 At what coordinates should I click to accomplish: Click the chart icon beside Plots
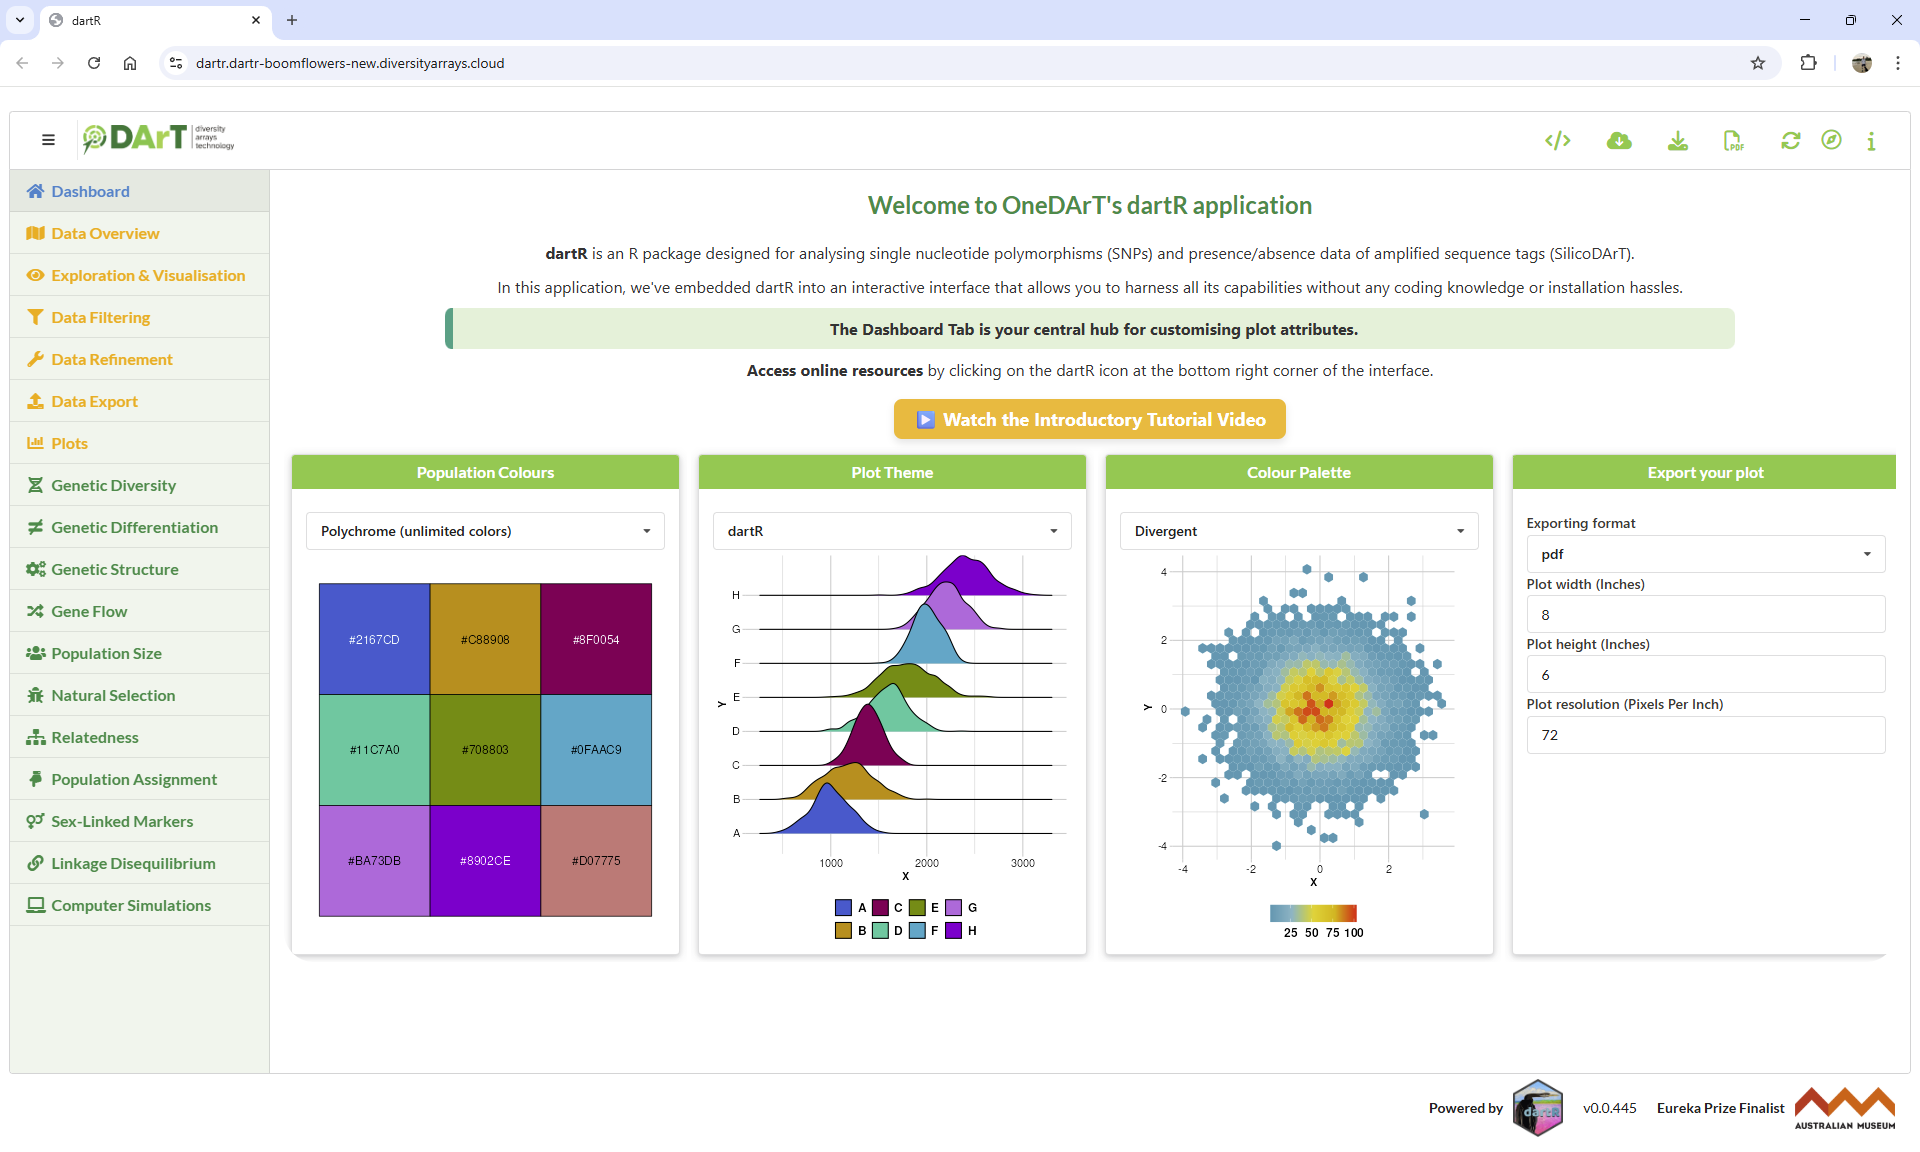click(35, 443)
